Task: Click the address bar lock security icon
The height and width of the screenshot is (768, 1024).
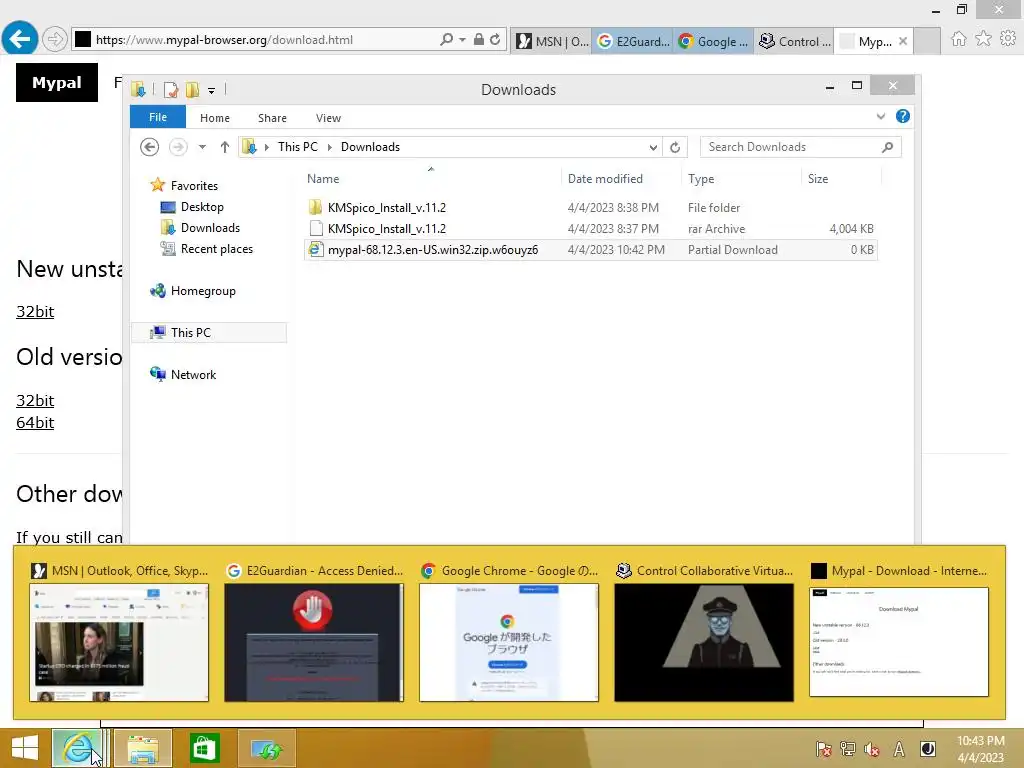Action: [479, 39]
